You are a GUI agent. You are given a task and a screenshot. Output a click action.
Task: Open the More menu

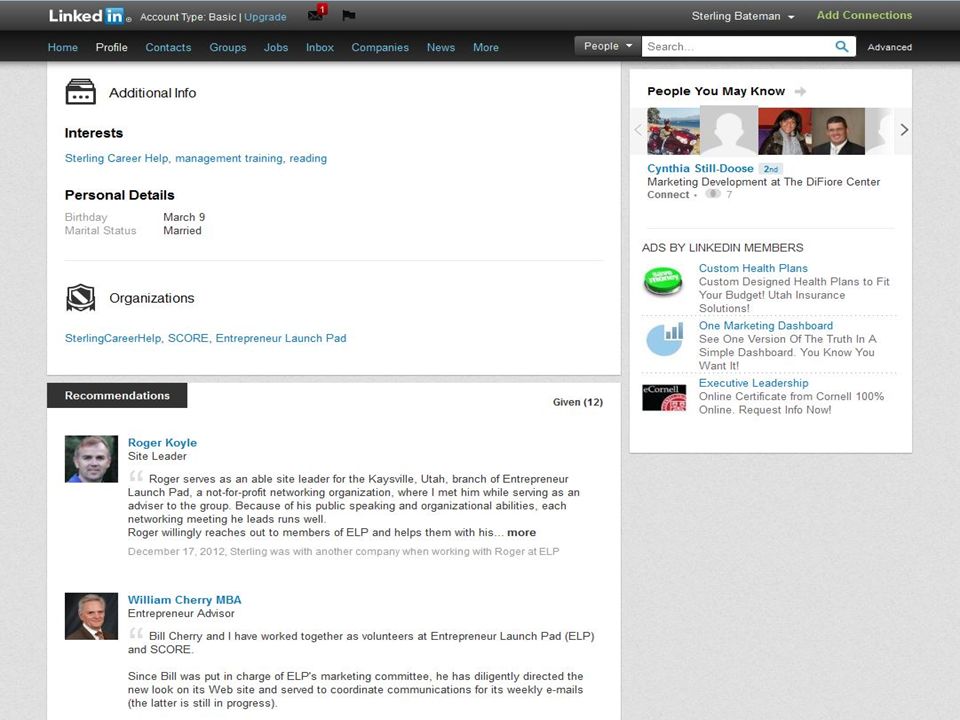pyautogui.click(x=486, y=47)
